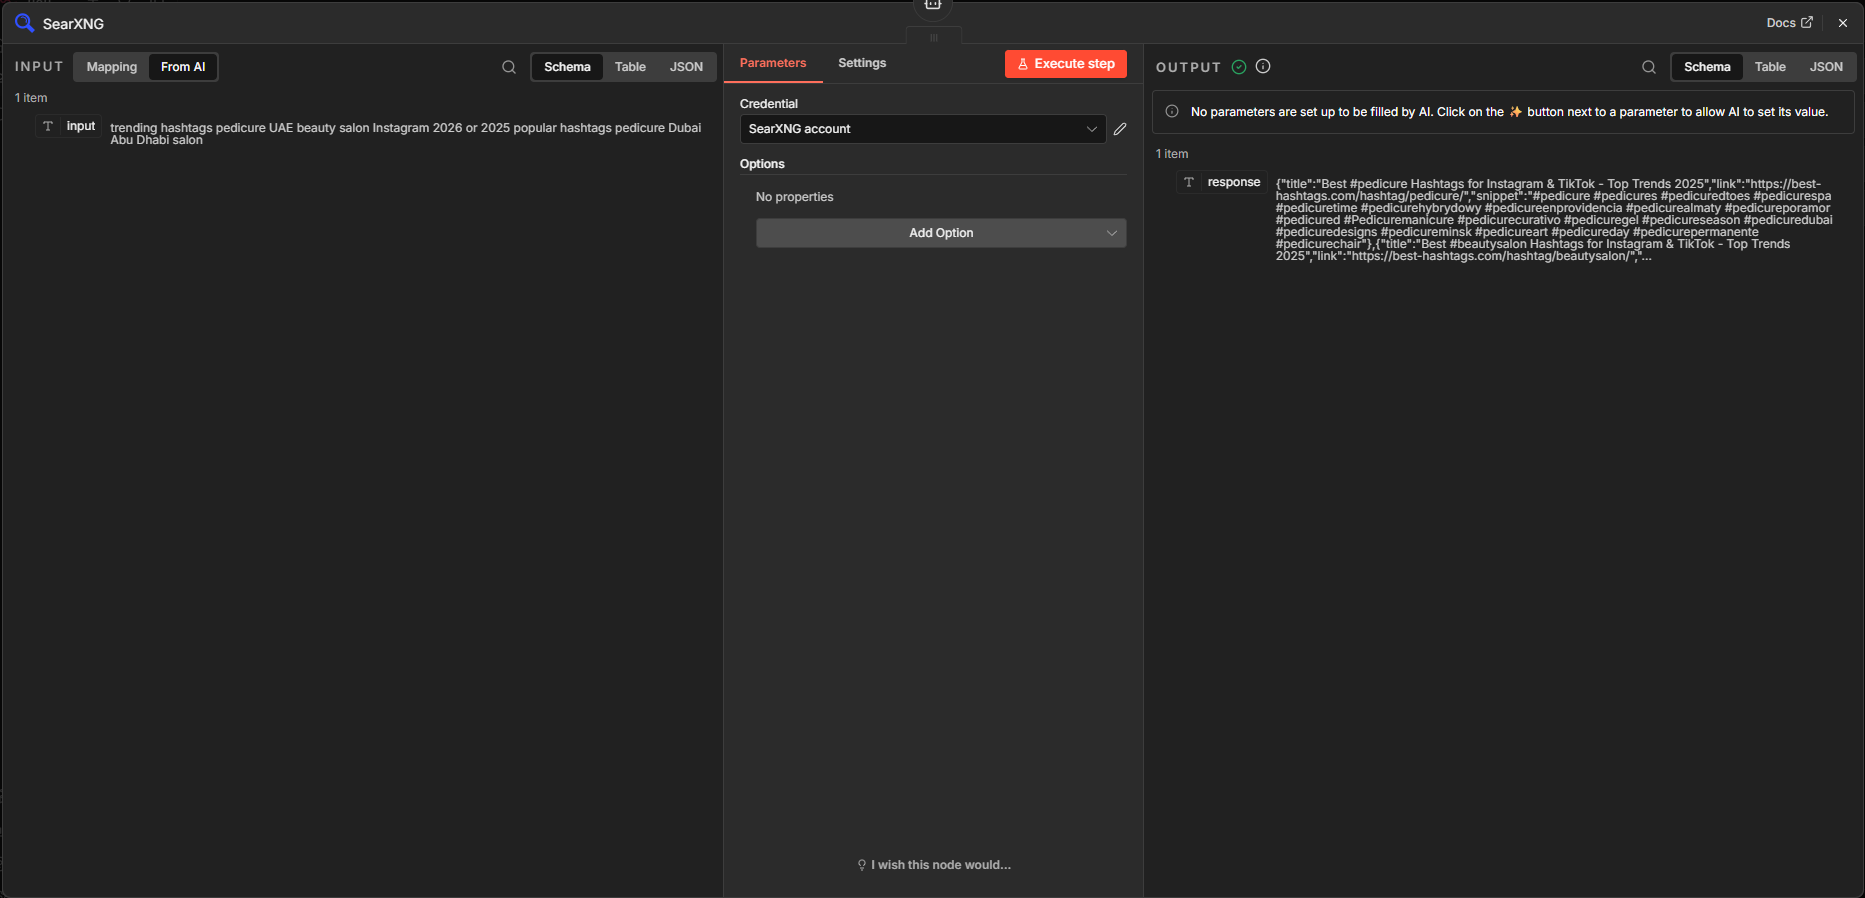Click the notice info icon in output

point(1172,112)
